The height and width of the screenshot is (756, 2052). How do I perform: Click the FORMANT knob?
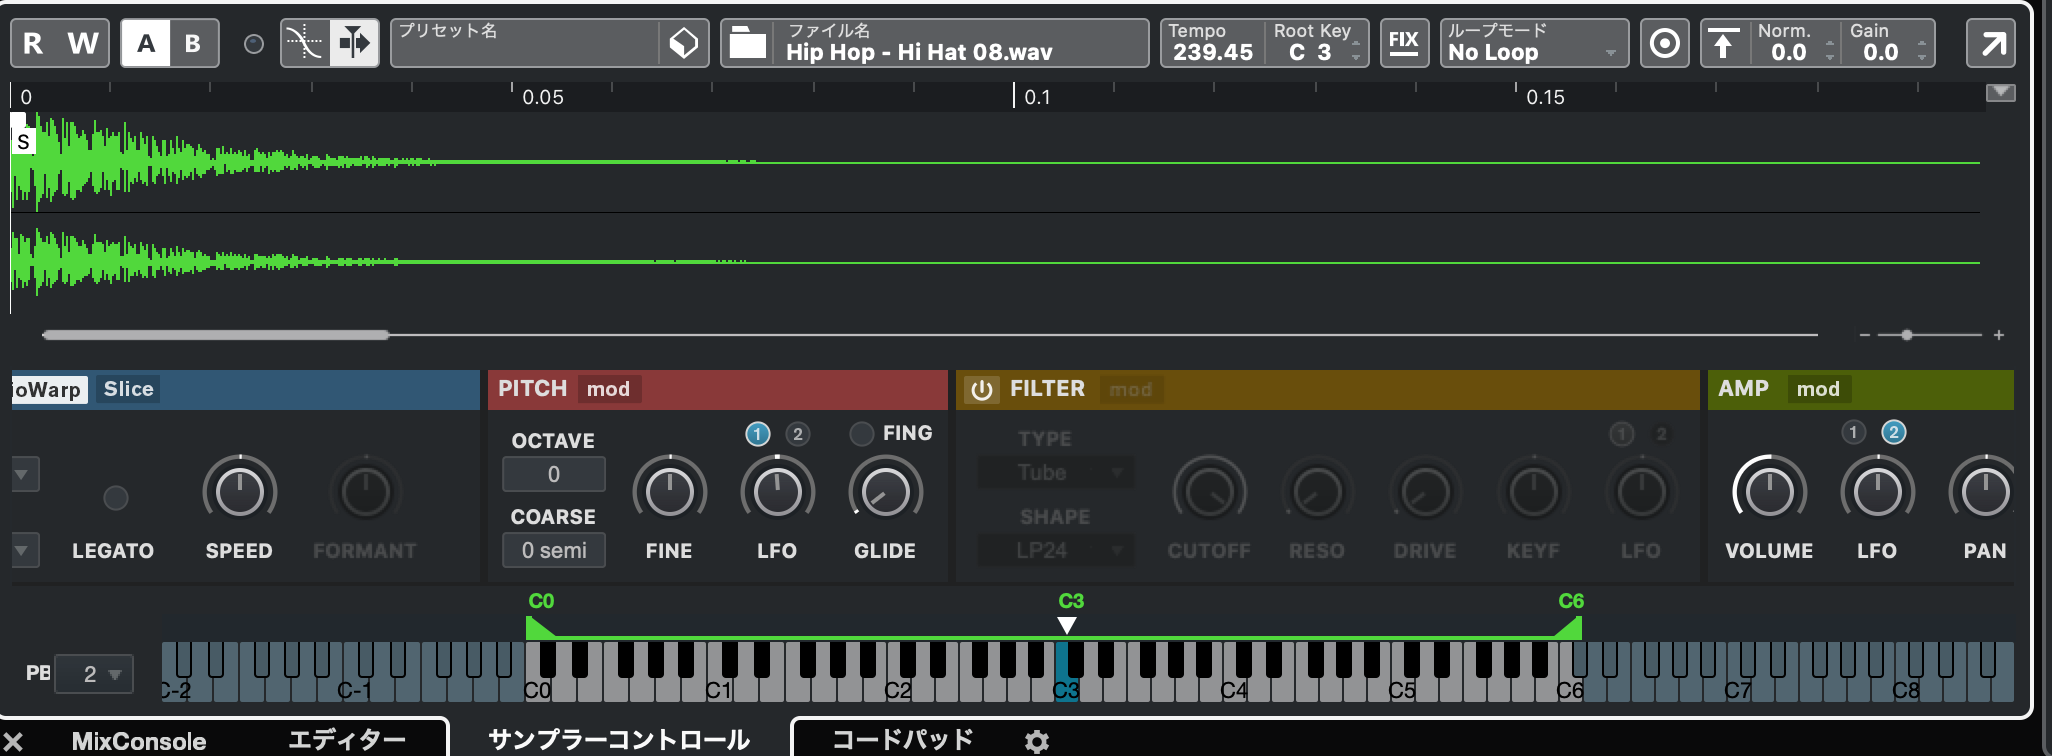[x=365, y=492]
